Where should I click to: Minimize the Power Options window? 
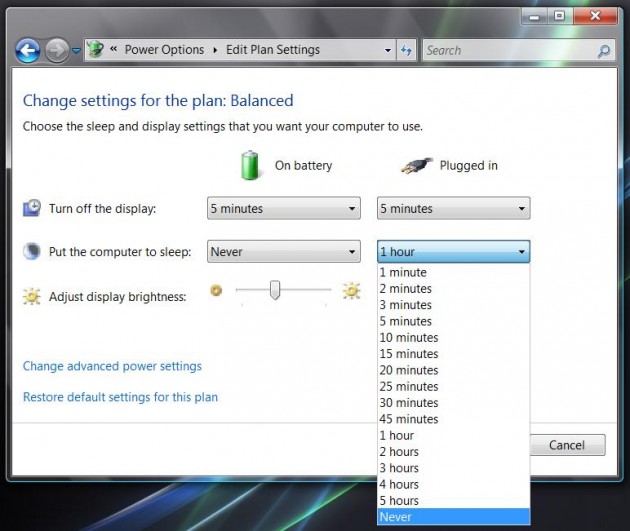pyautogui.click(x=534, y=16)
